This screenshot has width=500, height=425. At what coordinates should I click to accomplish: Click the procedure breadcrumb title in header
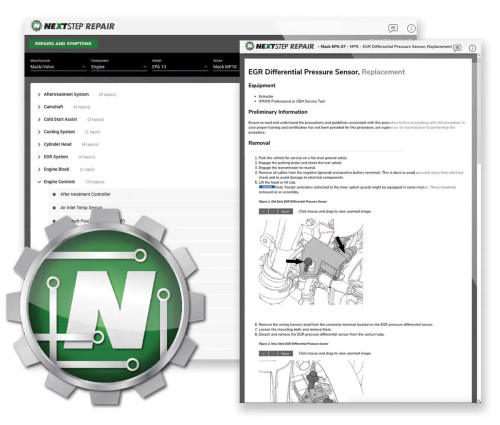(x=386, y=46)
